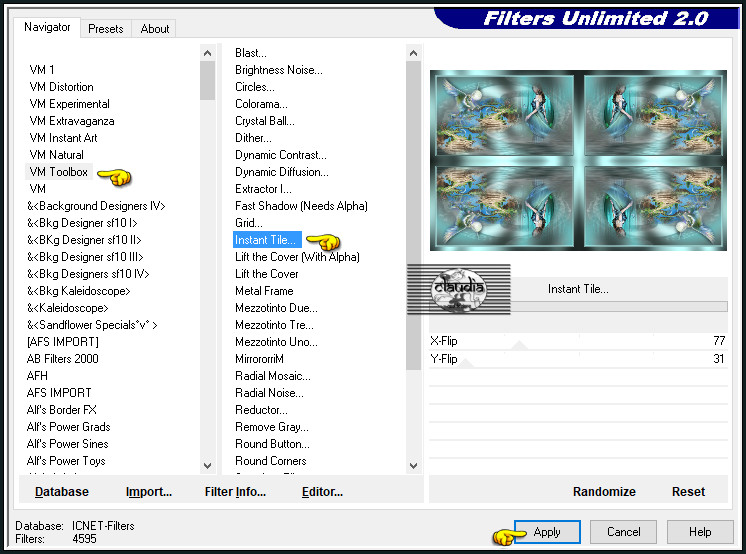Switch to the Presets tab
This screenshot has width=746, height=554.
point(105,29)
